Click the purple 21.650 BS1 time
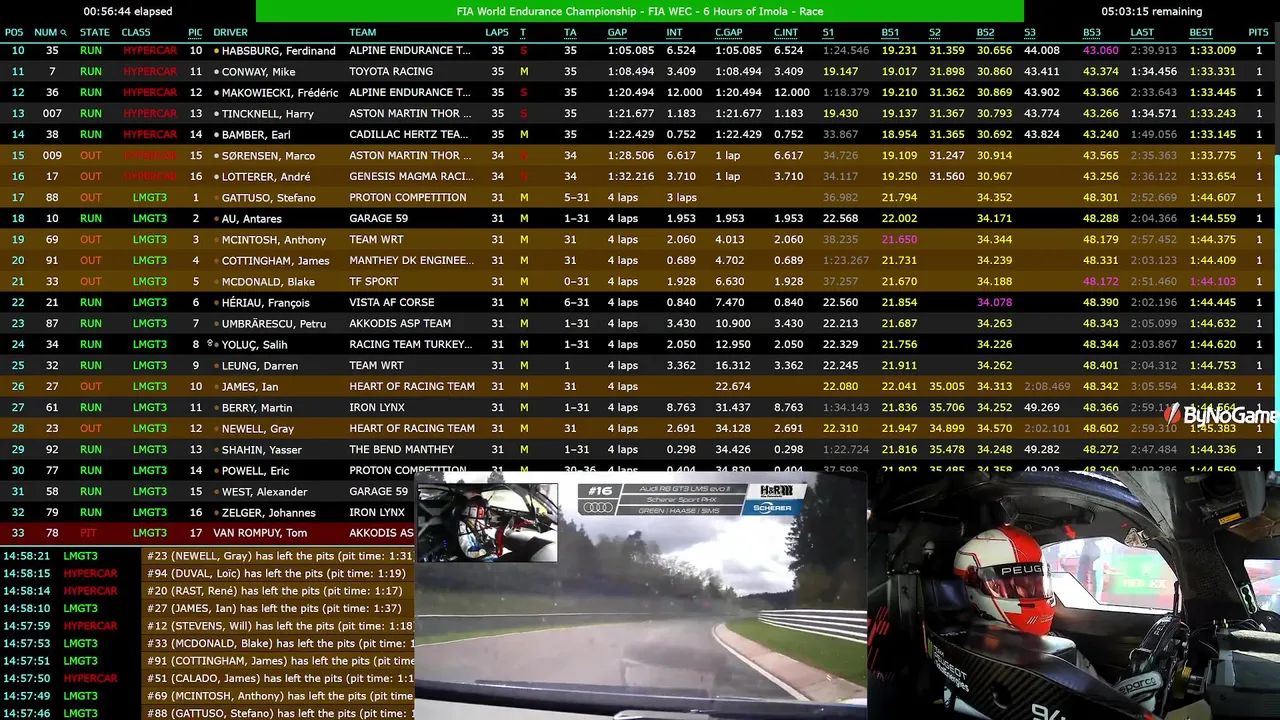1280x720 pixels. pos(899,240)
